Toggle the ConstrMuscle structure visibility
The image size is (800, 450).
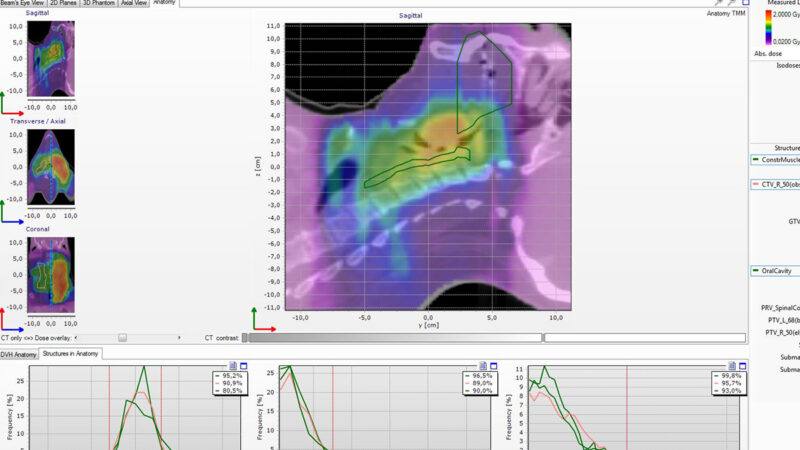[x=755, y=159]
